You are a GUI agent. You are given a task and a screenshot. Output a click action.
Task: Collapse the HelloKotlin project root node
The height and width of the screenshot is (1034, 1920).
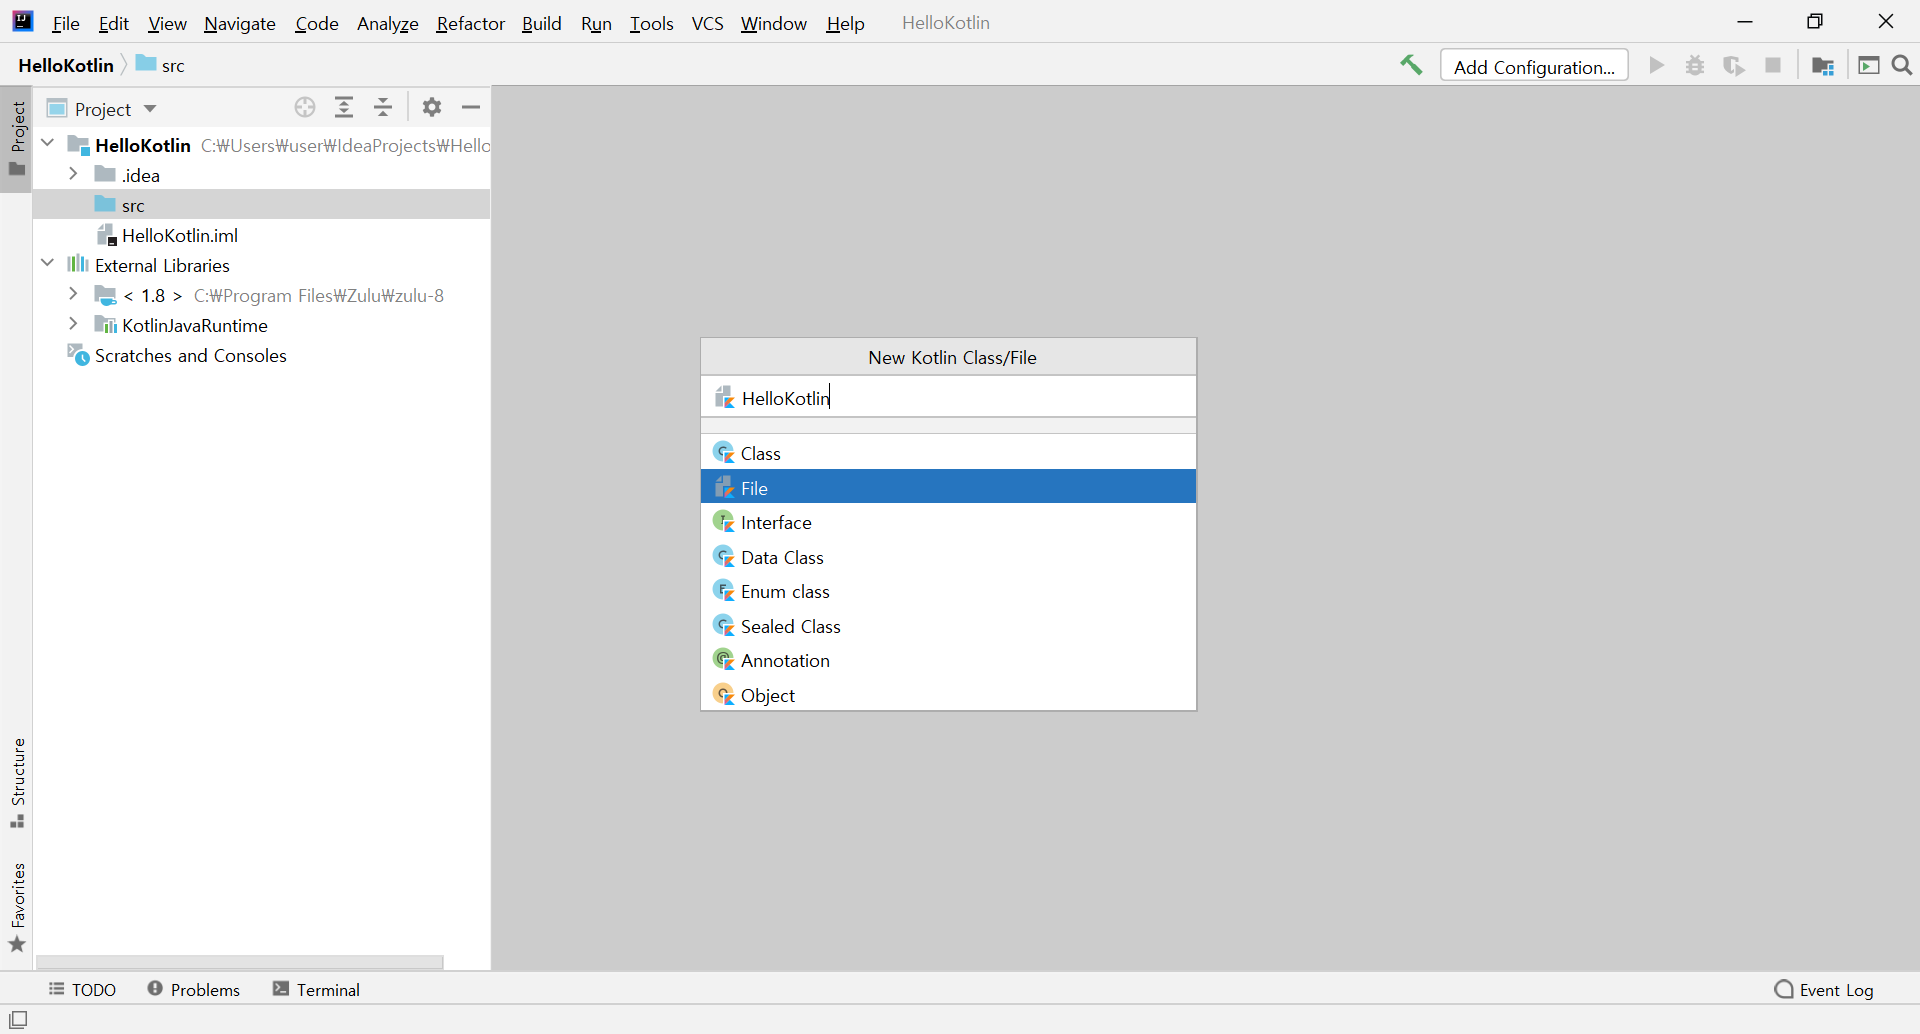(x=47, y=144)
